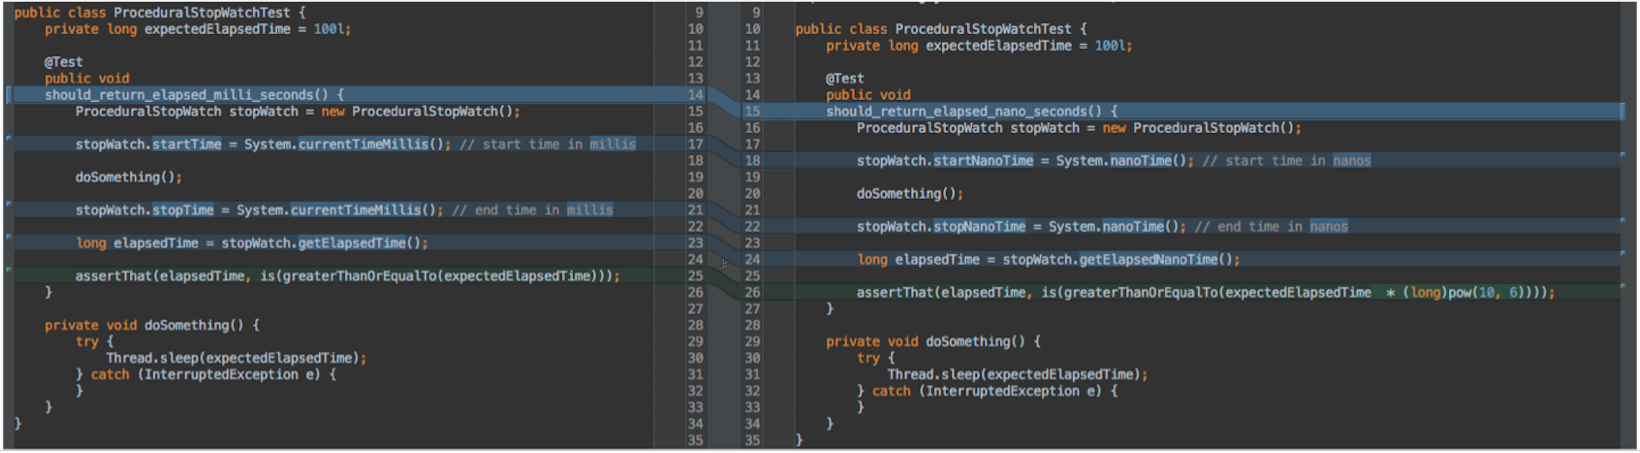
Task: Click 'InterruptedException' in the right pane
Action: [1002, 391]
